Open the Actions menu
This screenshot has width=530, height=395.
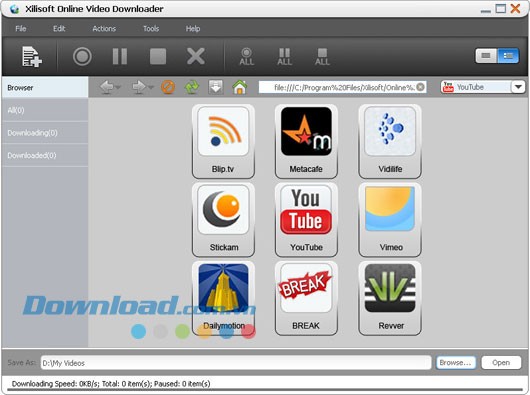(x=104, y=29)
